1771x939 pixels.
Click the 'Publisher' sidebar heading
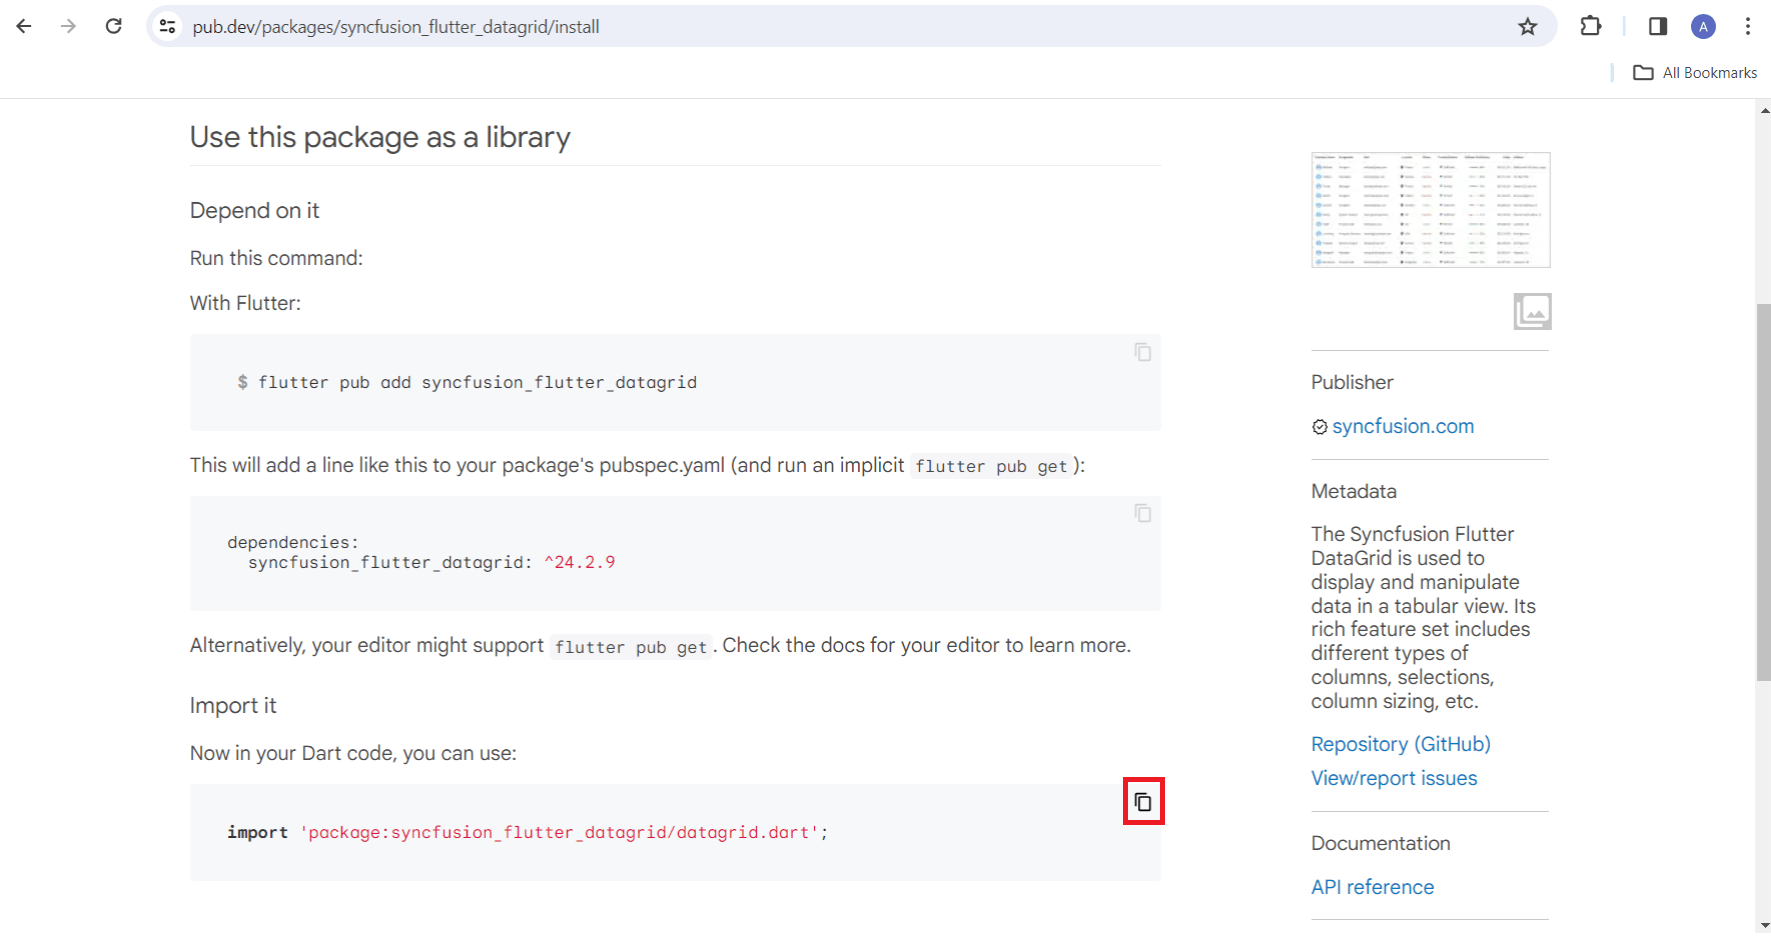click(1352, 382)
